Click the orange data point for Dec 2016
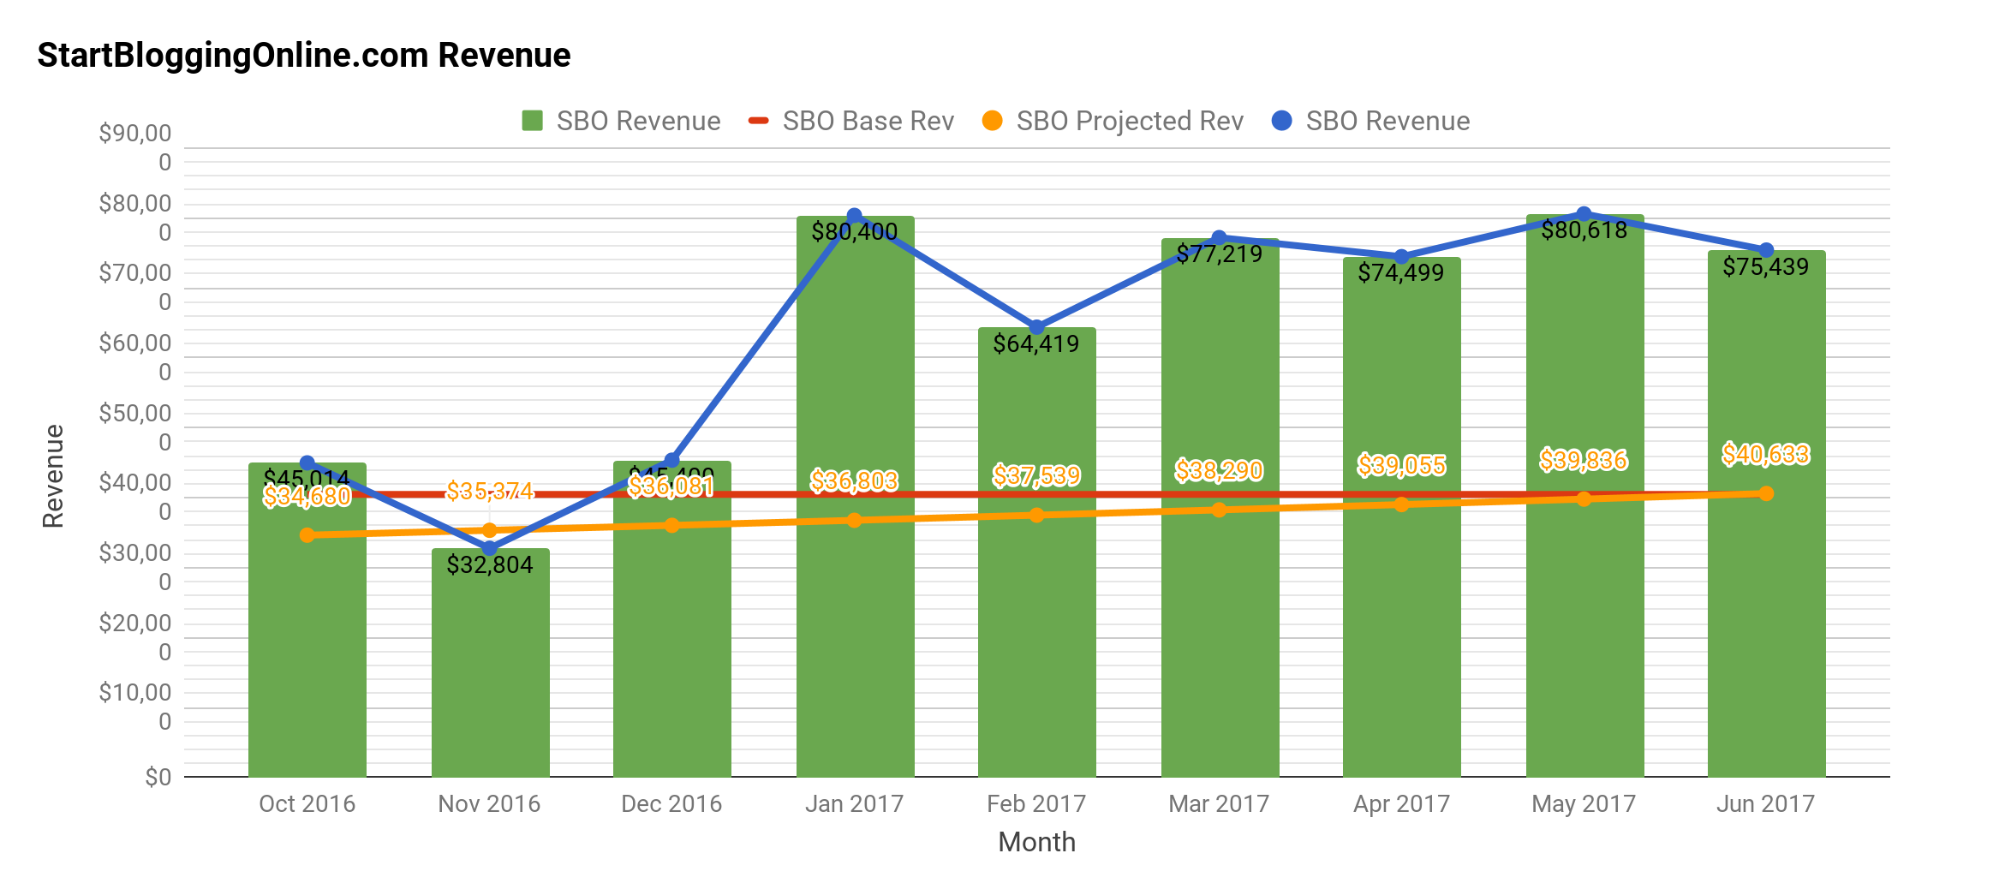 671,525
